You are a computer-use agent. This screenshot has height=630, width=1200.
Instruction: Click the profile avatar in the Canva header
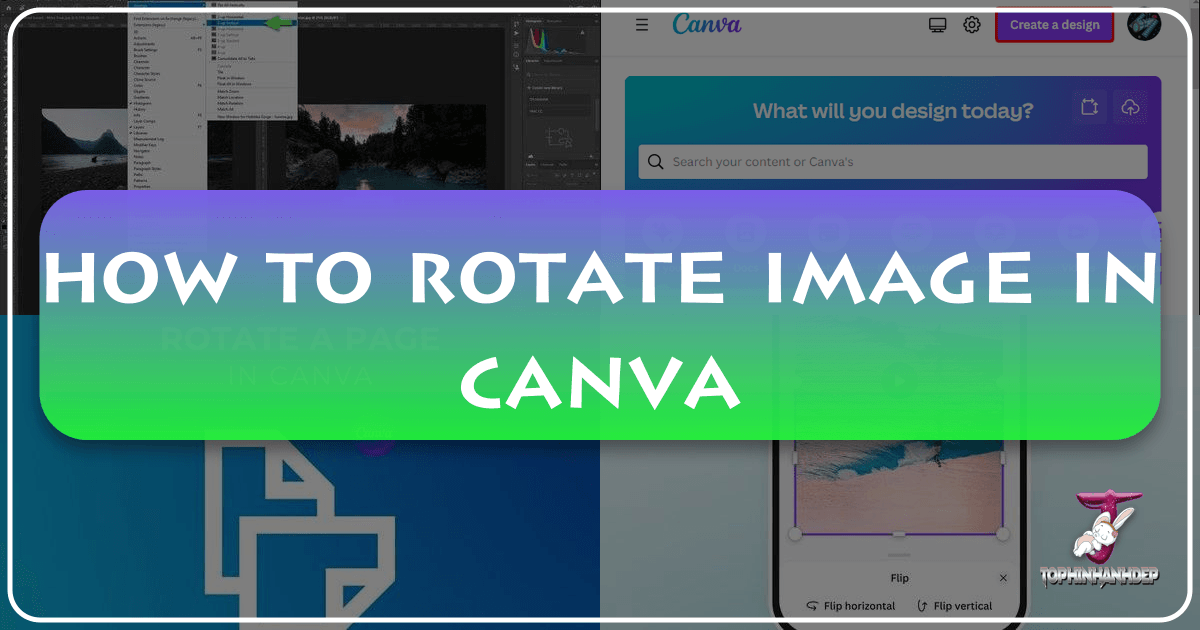(1145, 25)
